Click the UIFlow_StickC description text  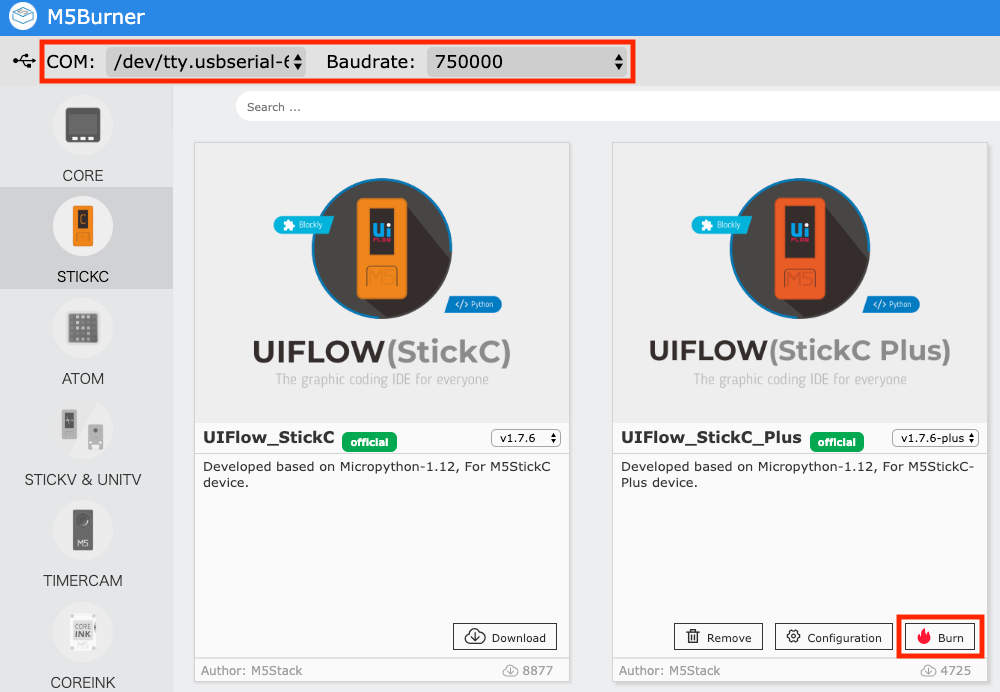click(377, 475)
